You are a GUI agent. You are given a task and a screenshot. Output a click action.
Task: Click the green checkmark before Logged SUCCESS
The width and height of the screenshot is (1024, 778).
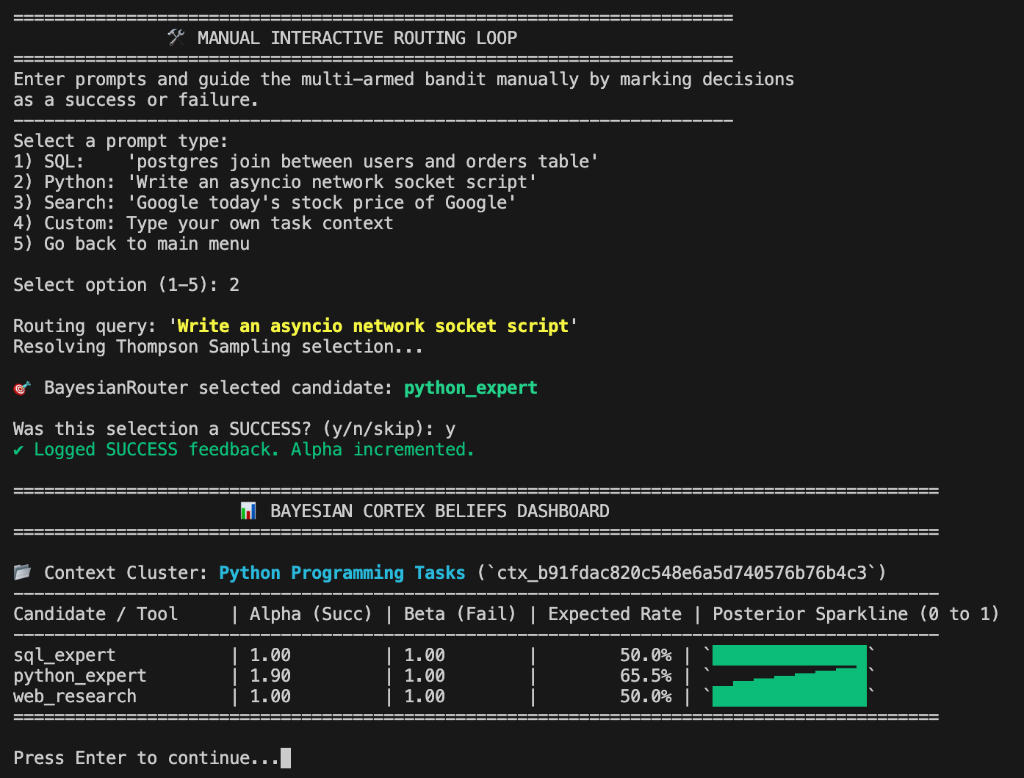18,450
